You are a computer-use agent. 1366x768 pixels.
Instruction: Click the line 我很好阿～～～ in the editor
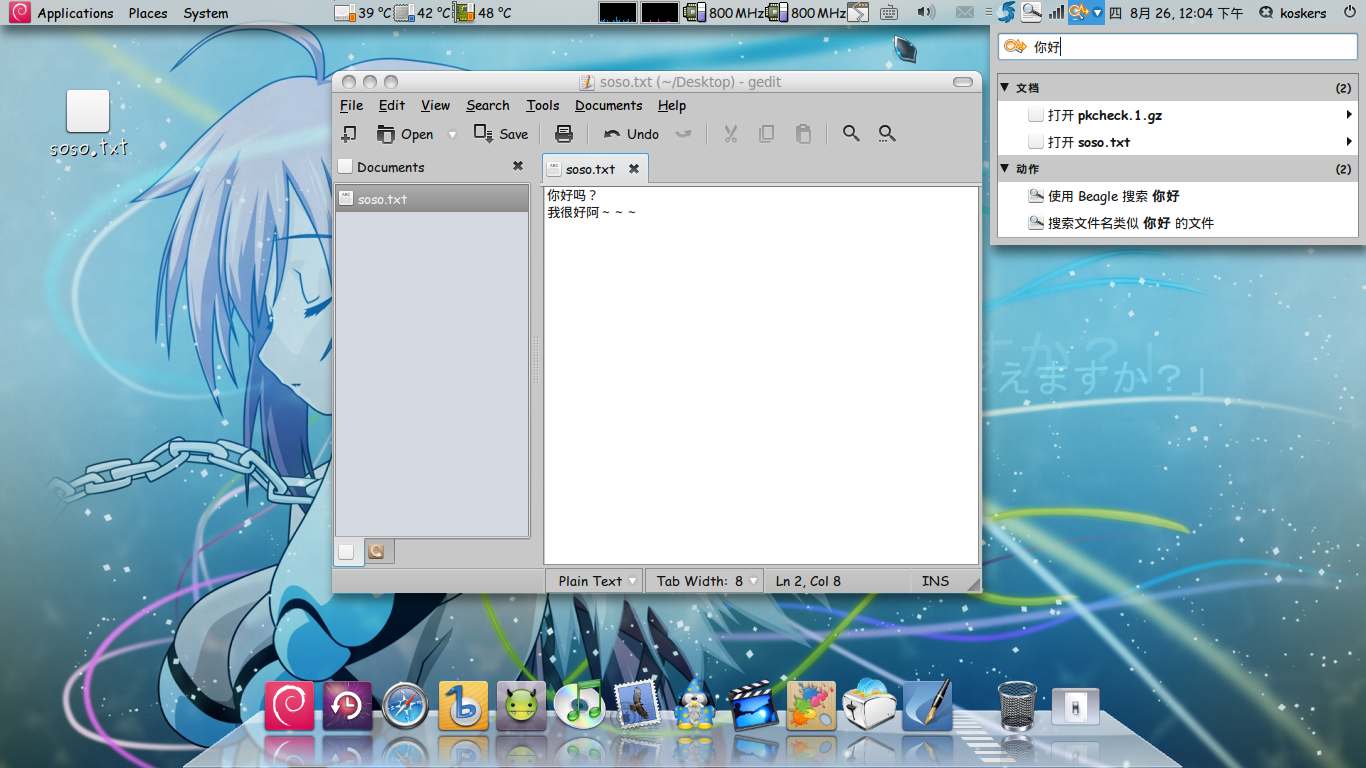(592, 213)
